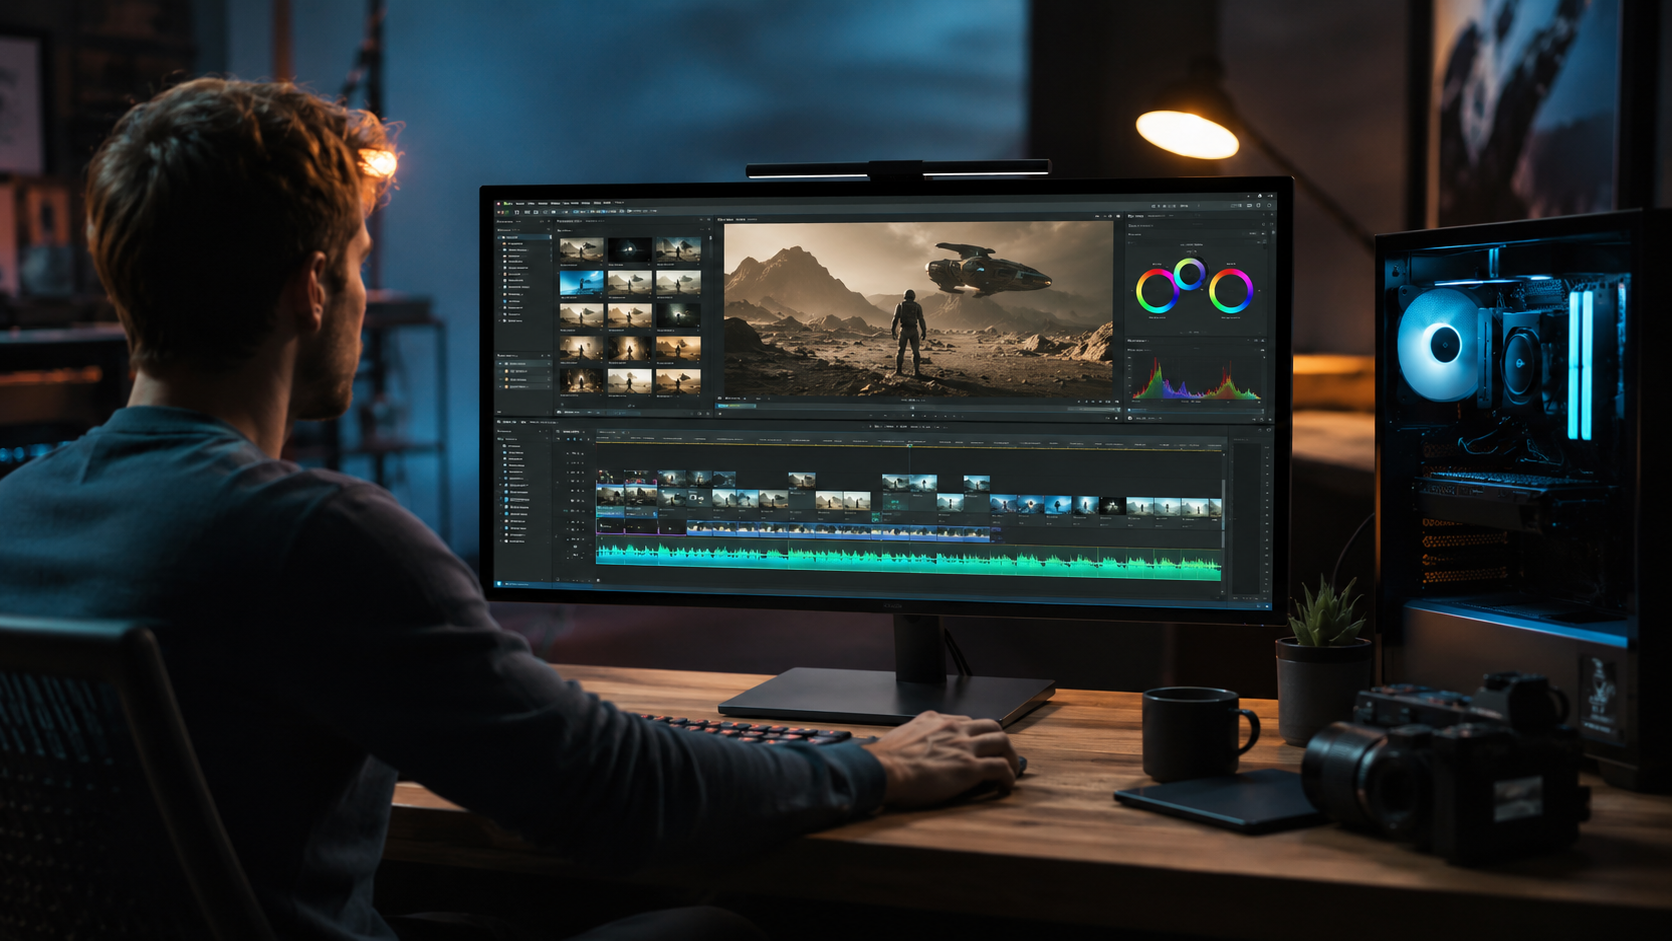Select the dark glowing-orb thumbnail in the top row
This screenshot has height=941, width=1672.
click(630, 249)
